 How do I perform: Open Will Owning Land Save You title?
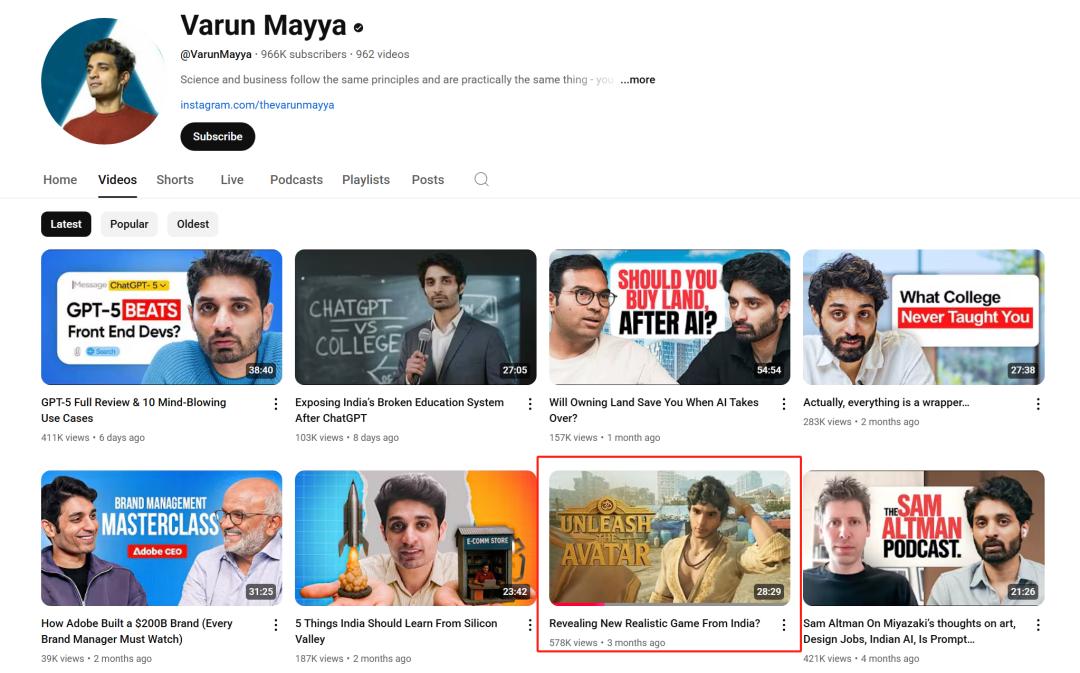(654, 410)
